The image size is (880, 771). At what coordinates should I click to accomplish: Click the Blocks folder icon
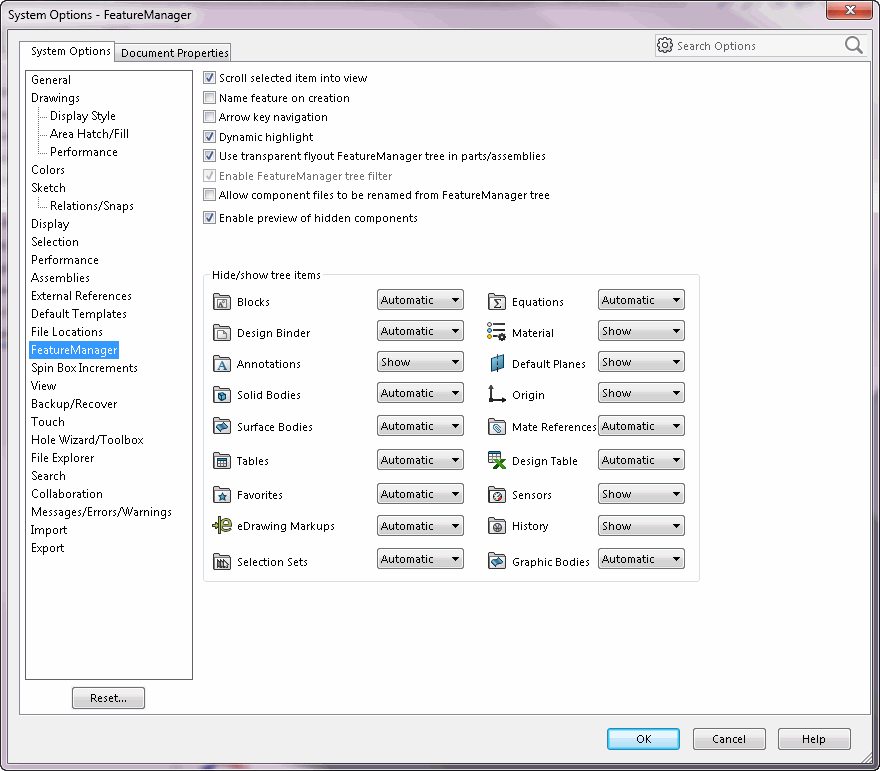(x=222, y=302)
